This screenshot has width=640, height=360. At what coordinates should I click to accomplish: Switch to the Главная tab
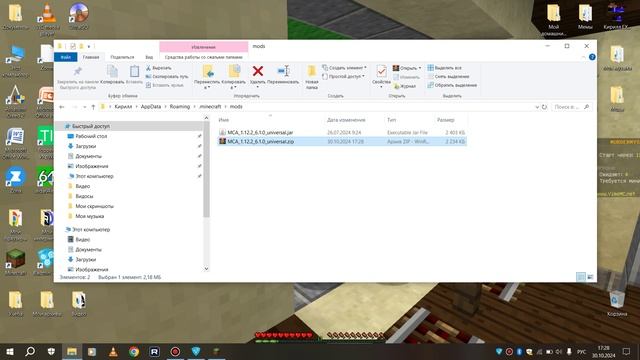tap(91, 57)
